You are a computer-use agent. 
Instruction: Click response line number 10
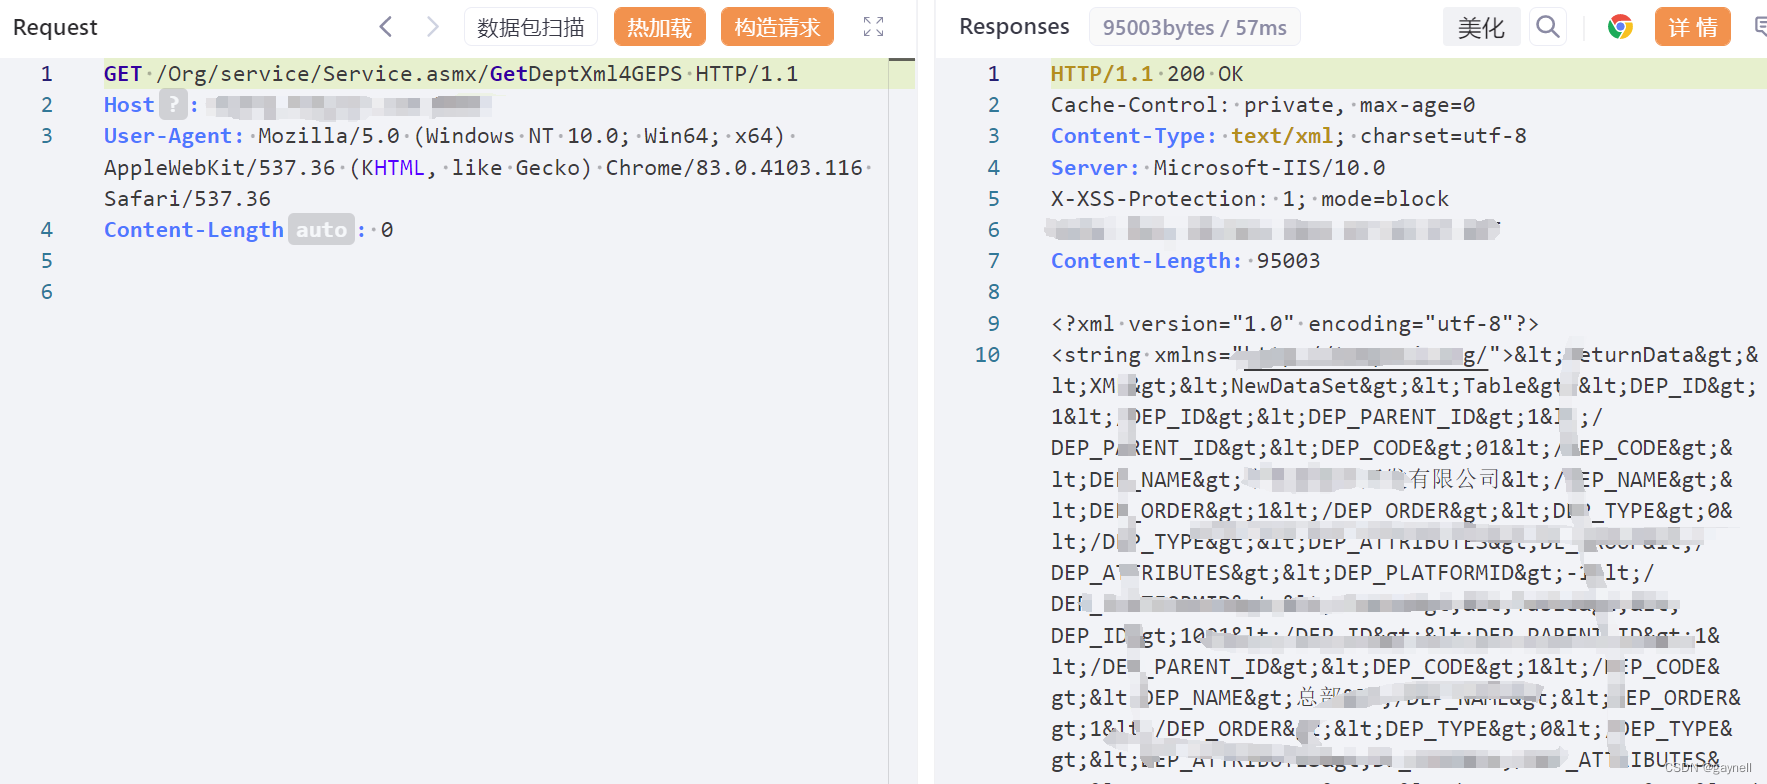coord(987,354)
